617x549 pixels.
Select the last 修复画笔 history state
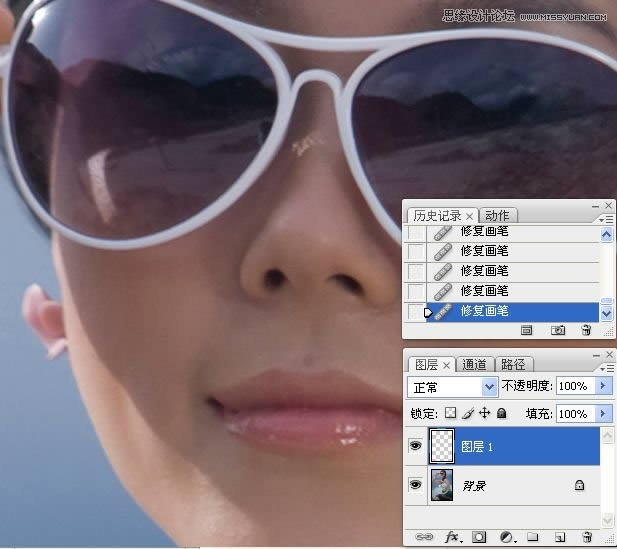click(x=485, y=311)
